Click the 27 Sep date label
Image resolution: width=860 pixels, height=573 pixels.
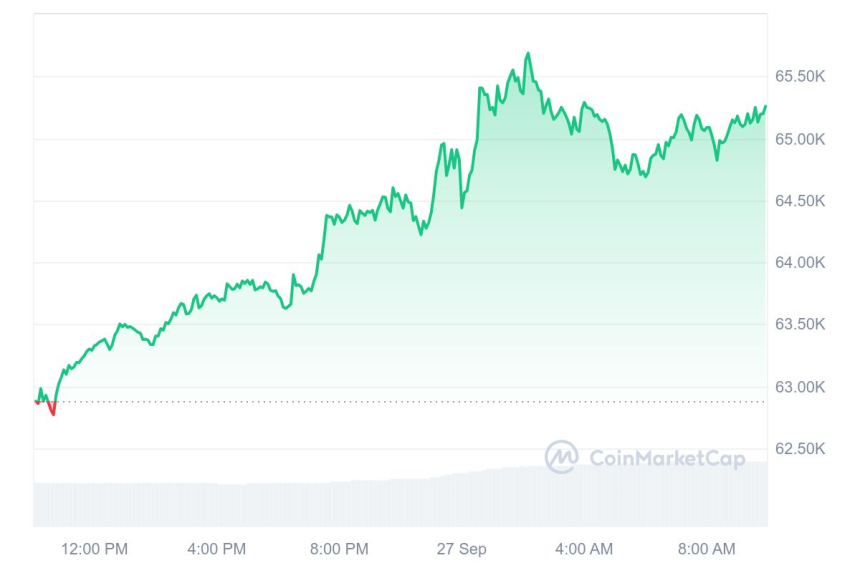tap(461, 549)
